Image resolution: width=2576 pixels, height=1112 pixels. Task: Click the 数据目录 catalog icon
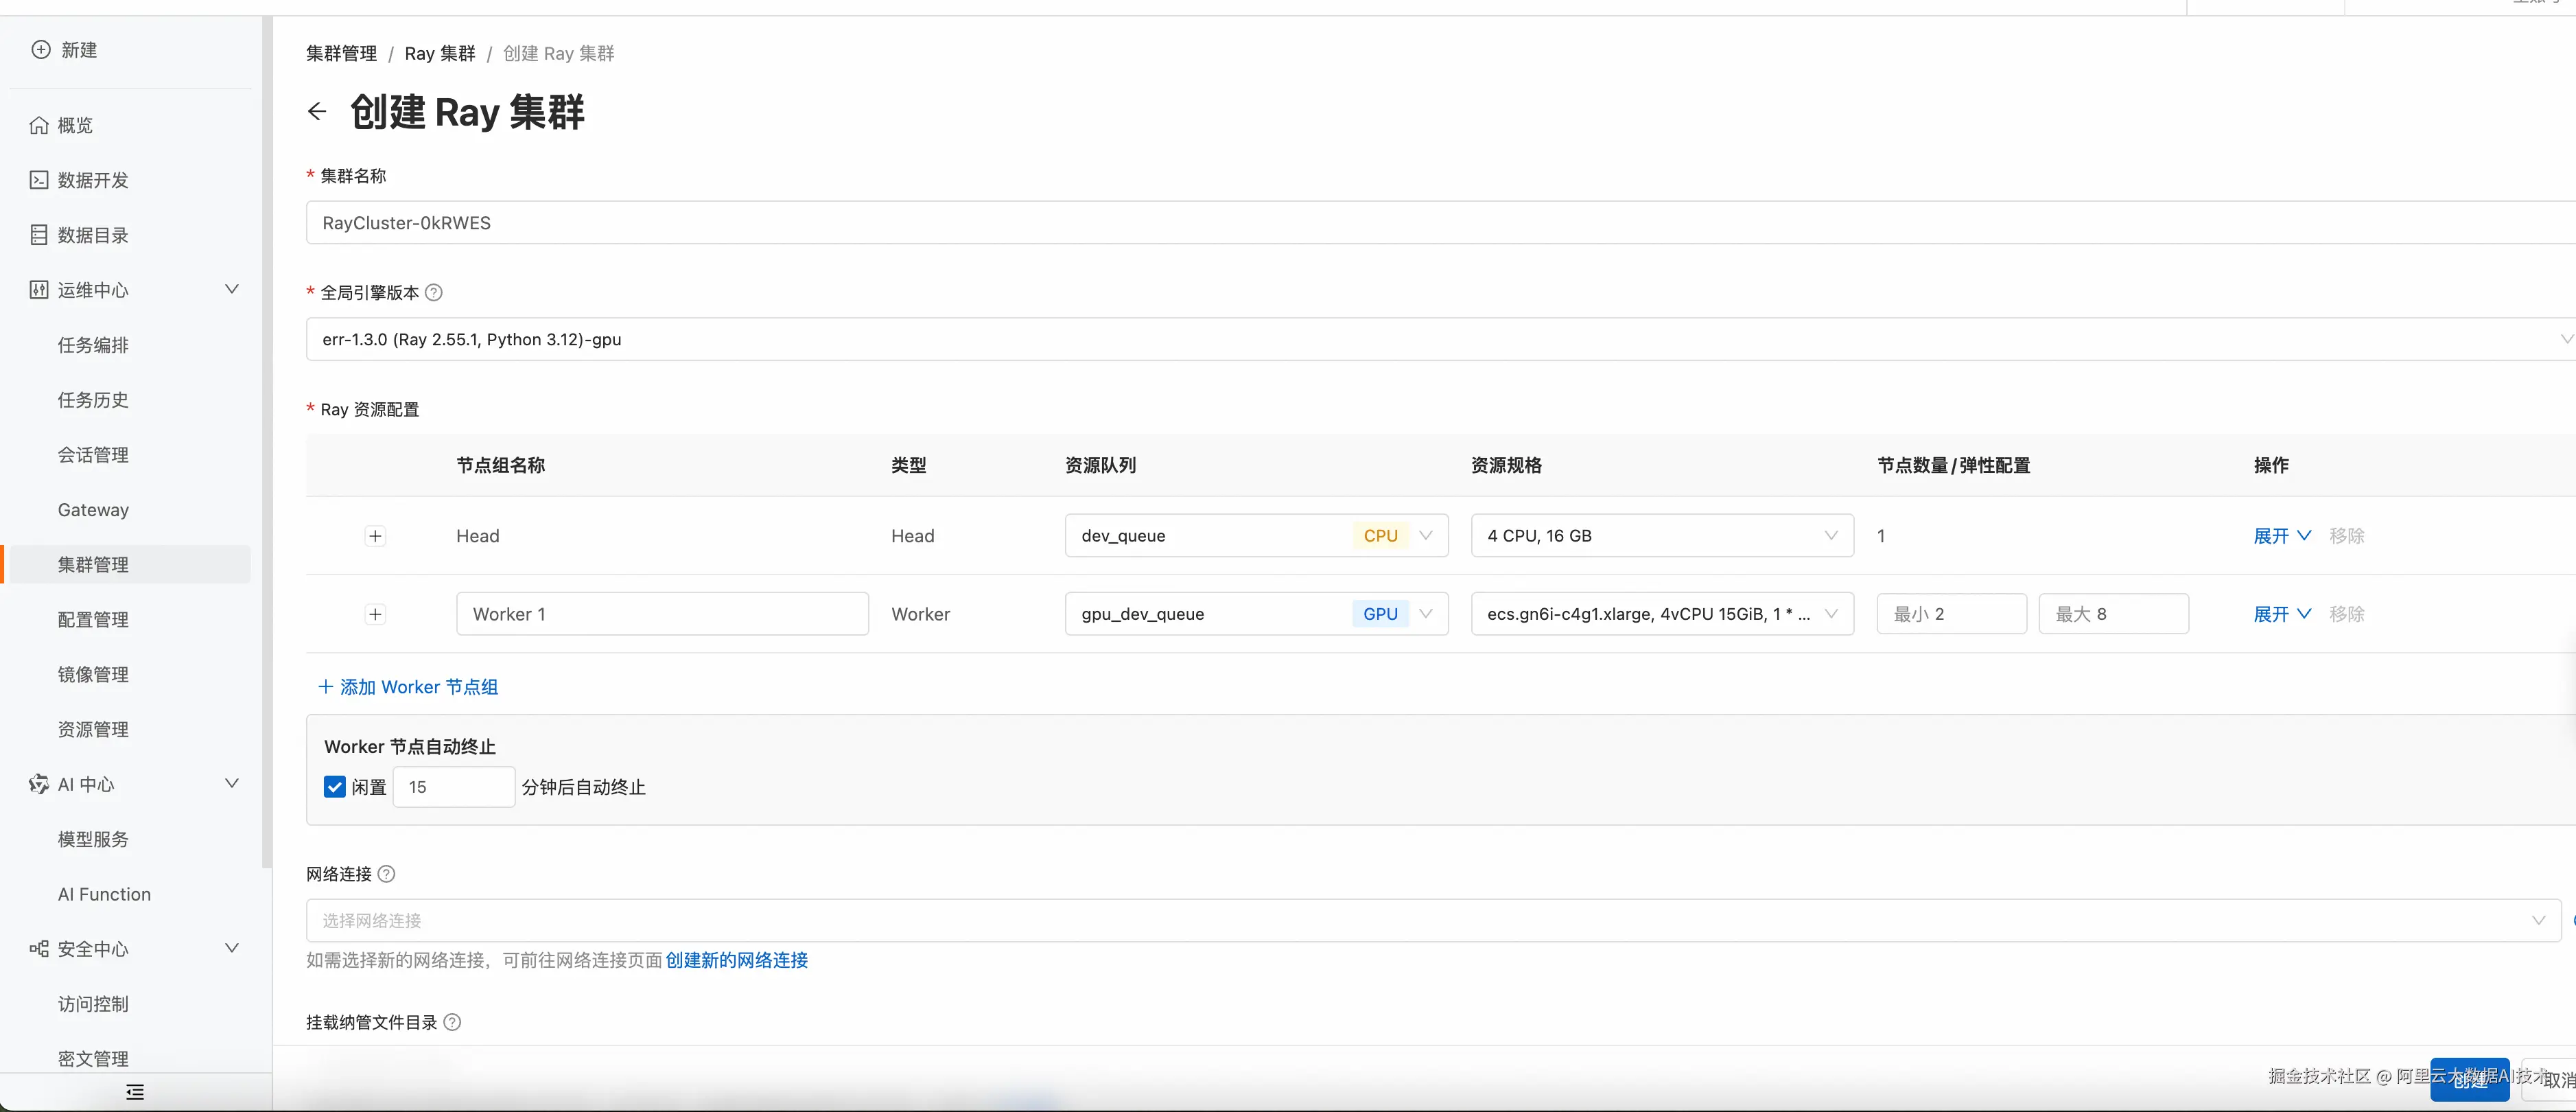click(x=39, y=235)
